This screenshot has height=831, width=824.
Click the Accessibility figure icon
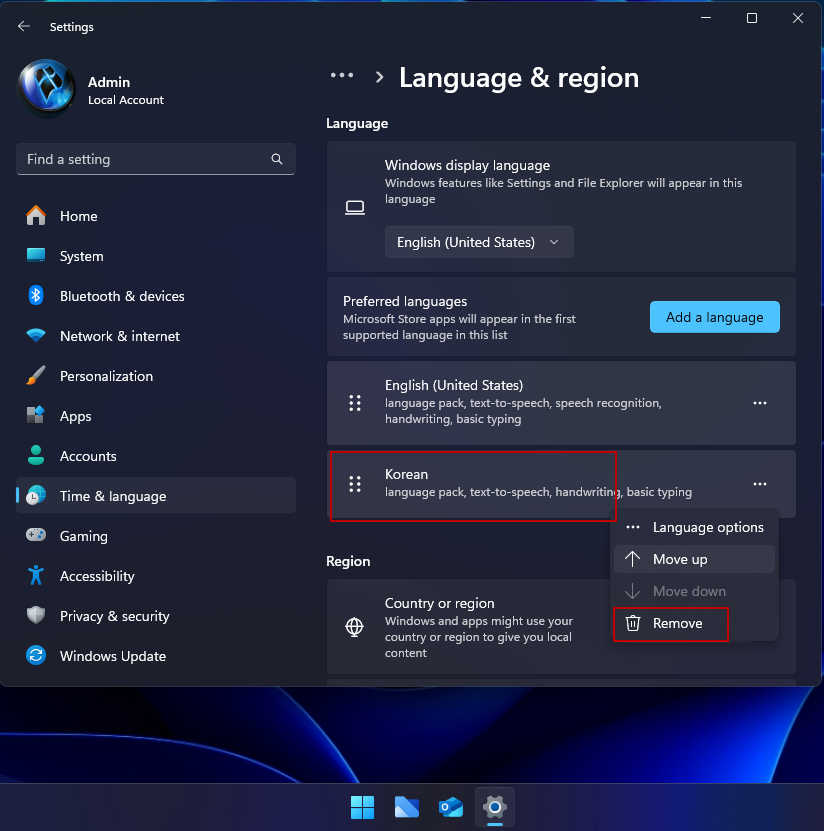click(36, 576)
